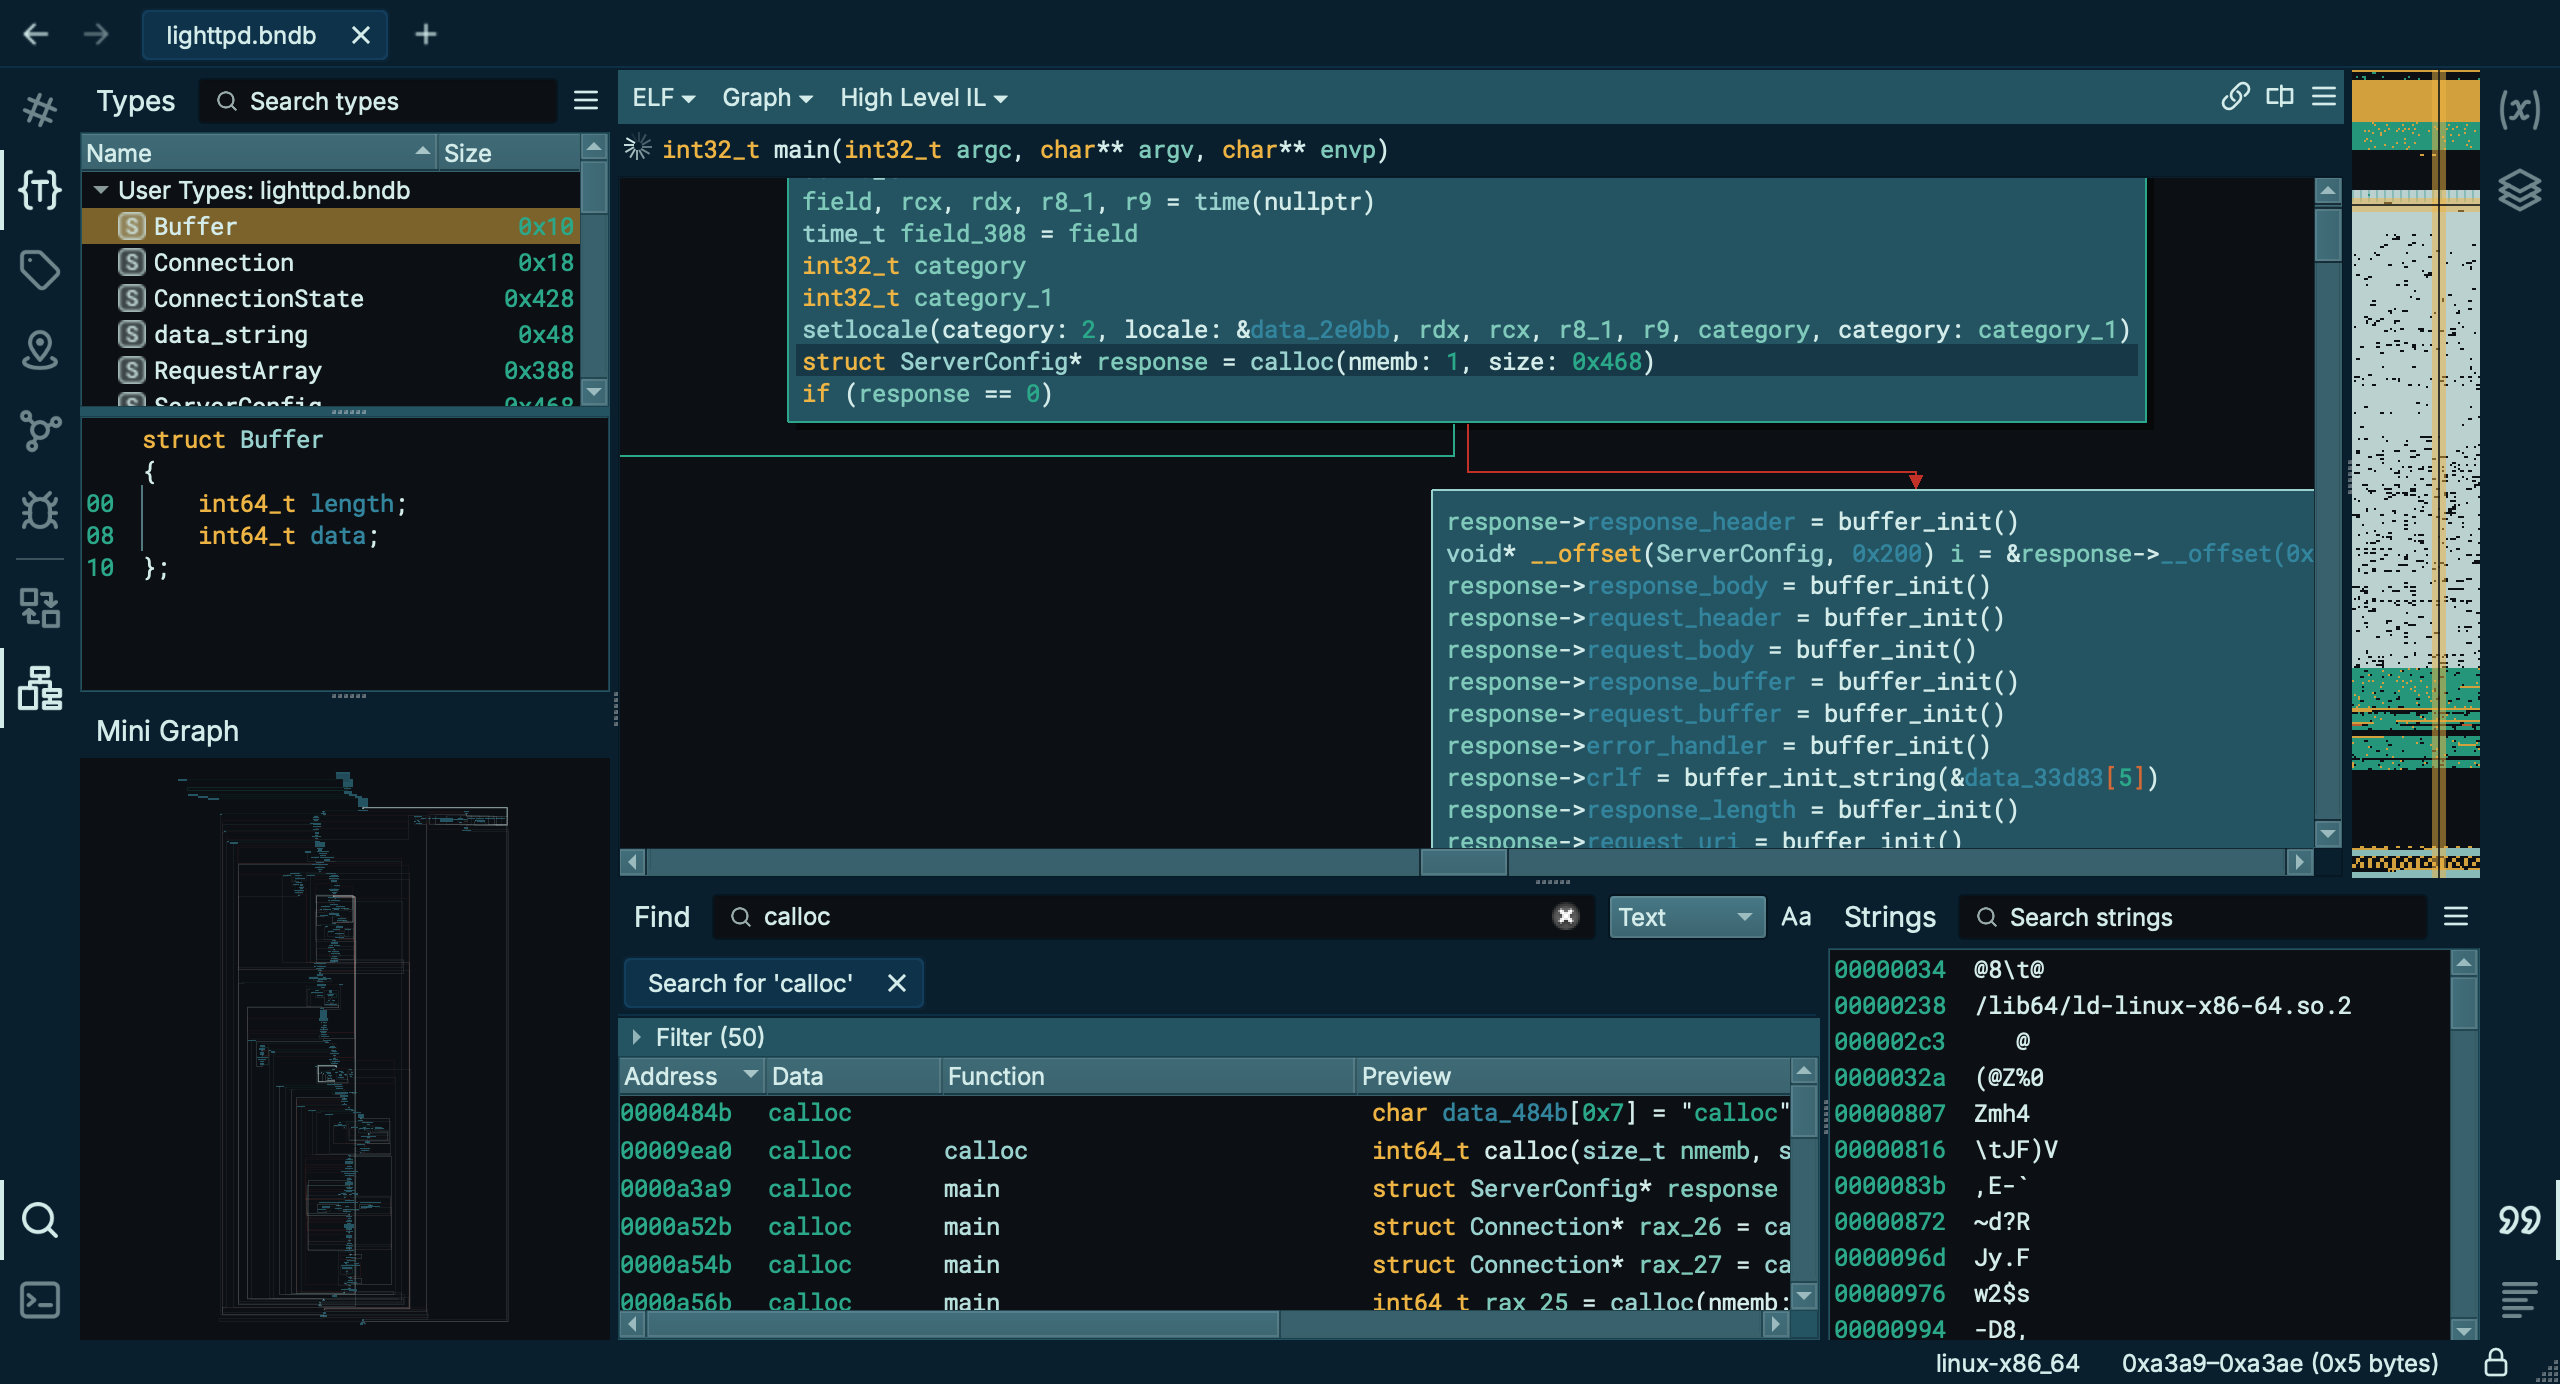Click the Function column header
2560x1384 pixels.
click(1148, 1076)
